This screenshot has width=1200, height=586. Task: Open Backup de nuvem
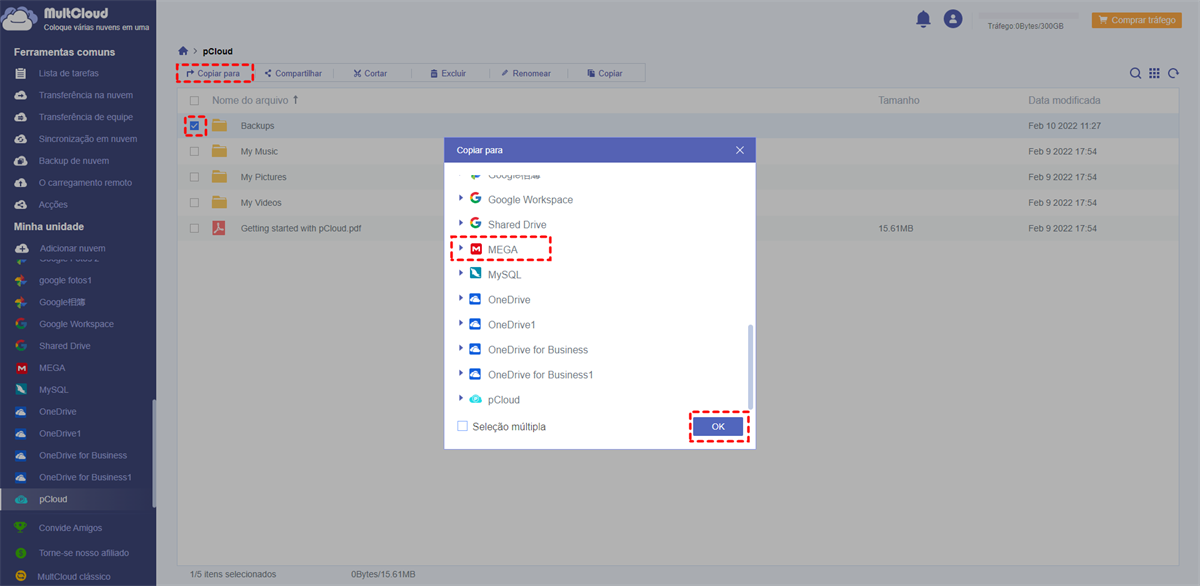73,161
